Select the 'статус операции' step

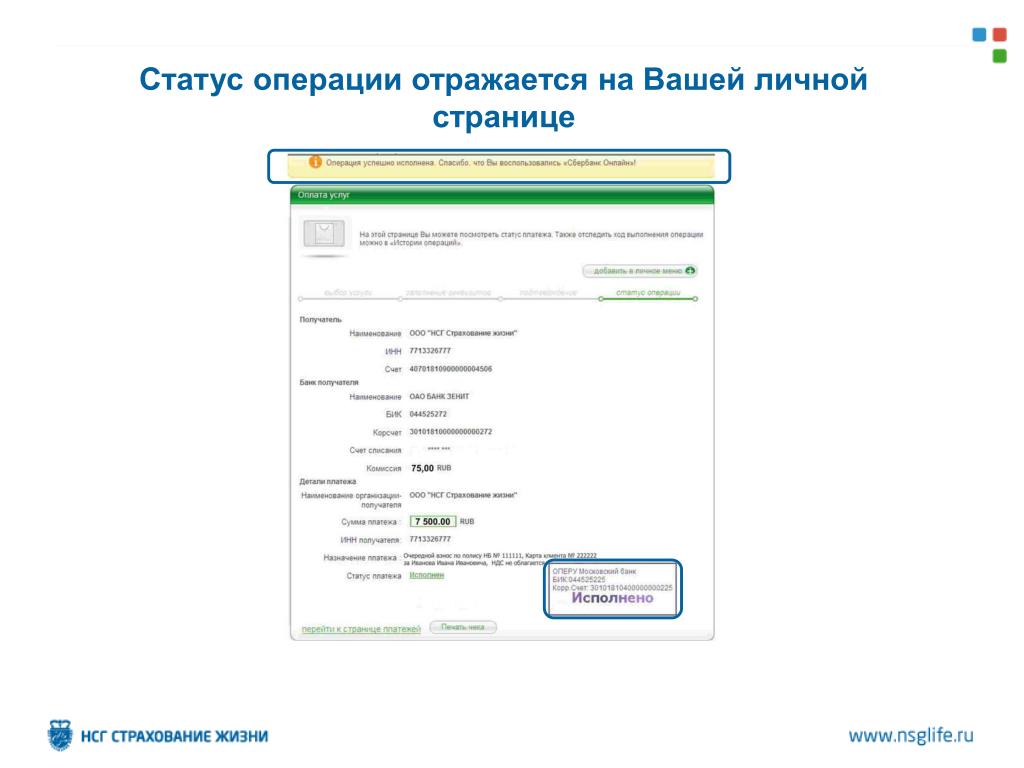point(648,293)
